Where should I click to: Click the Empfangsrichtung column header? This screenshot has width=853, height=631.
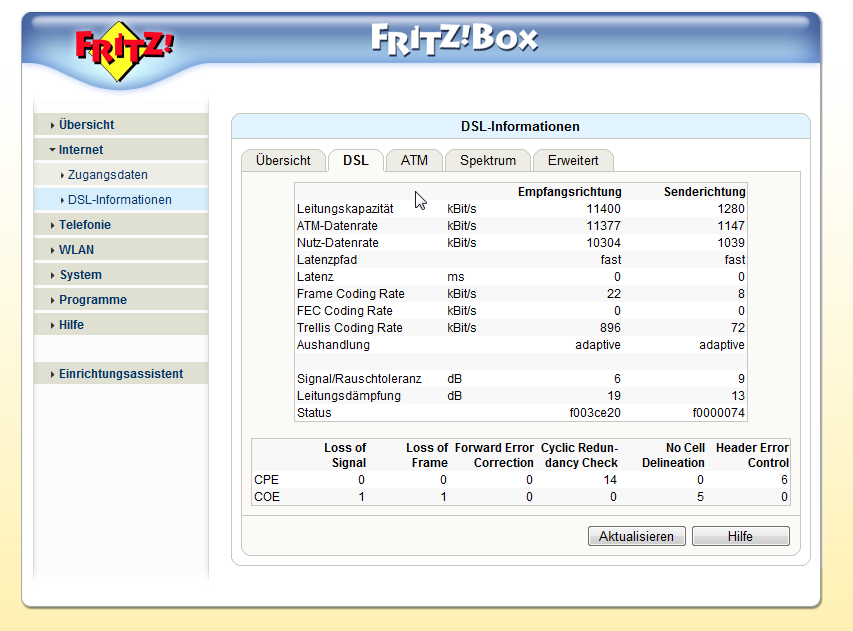(x=570, y=192)
